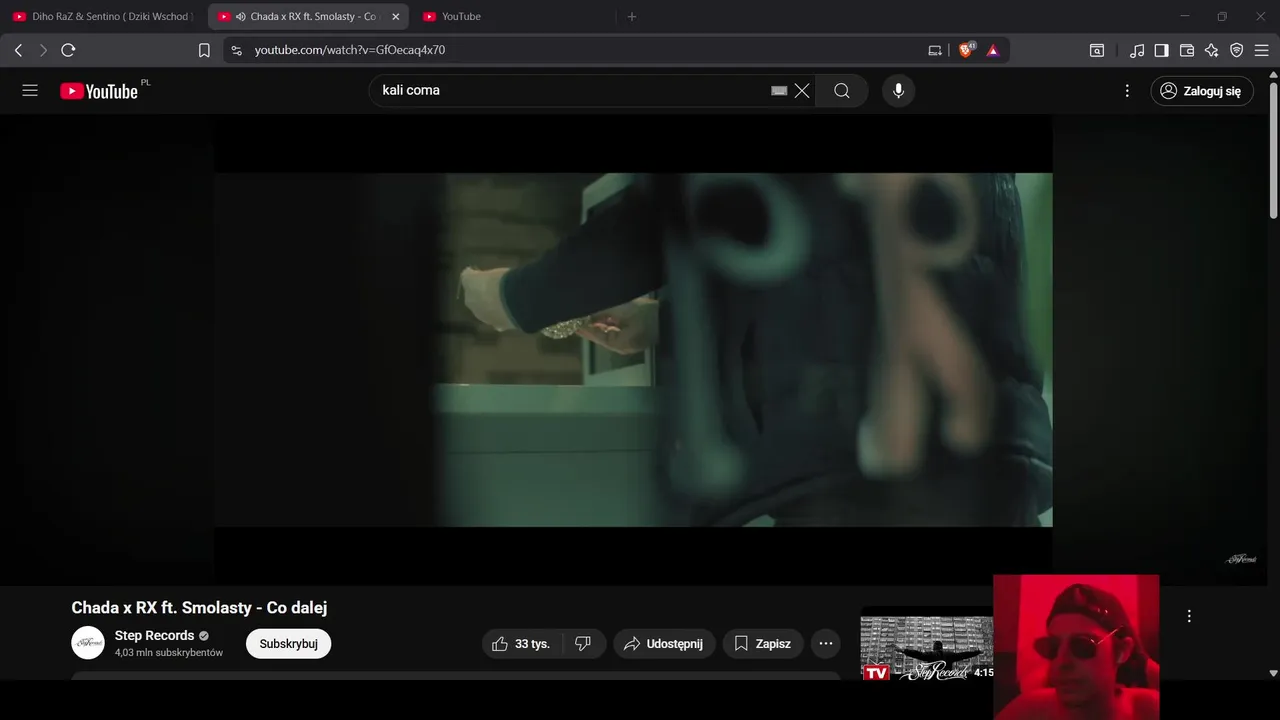Switch to the Diho RaZ & Sentino tab
This screenshot has height=720, width=1280.
pos(103,16)
